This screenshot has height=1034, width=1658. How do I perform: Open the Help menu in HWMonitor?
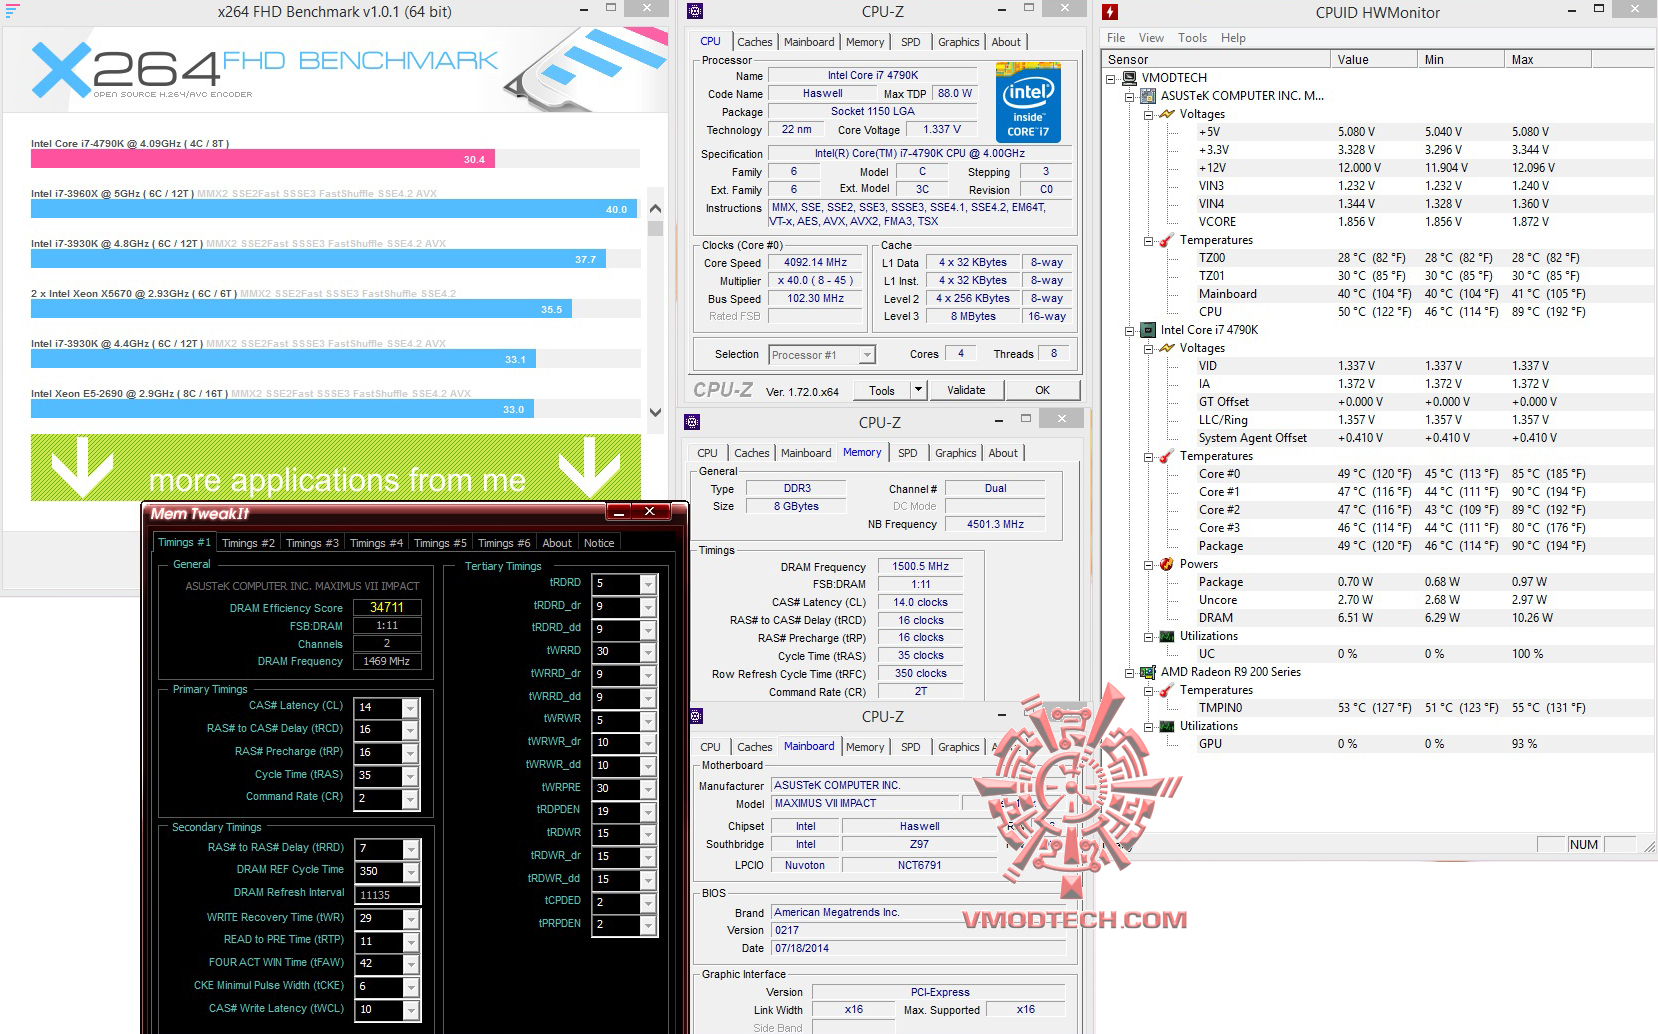click(x=1233, y=38)
